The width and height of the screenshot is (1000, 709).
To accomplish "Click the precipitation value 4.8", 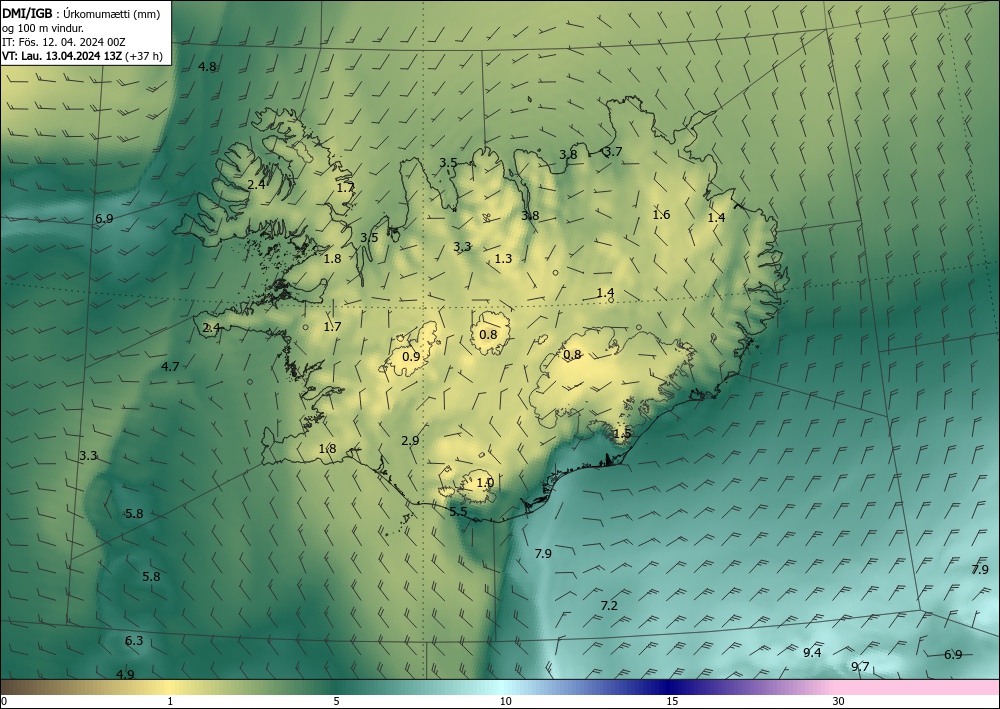I will pos(207,66).
